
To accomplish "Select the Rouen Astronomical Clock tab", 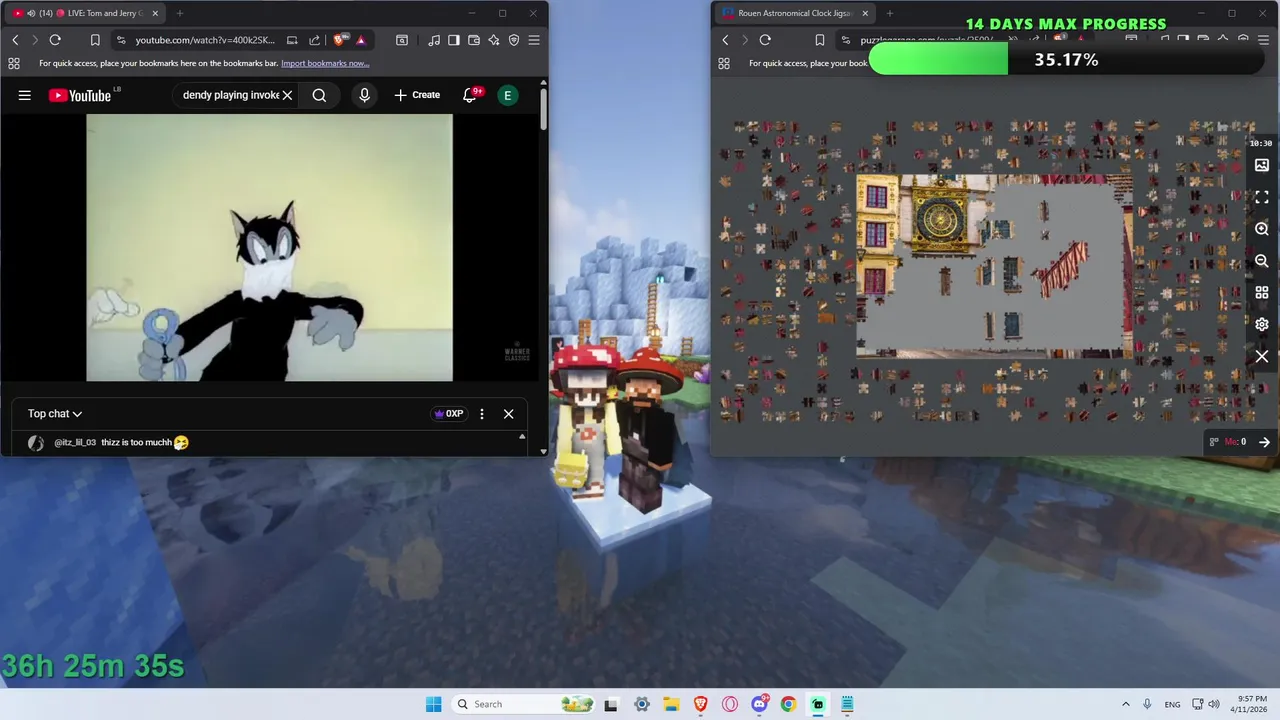I will pyautogui.click(x=795, y=13).
